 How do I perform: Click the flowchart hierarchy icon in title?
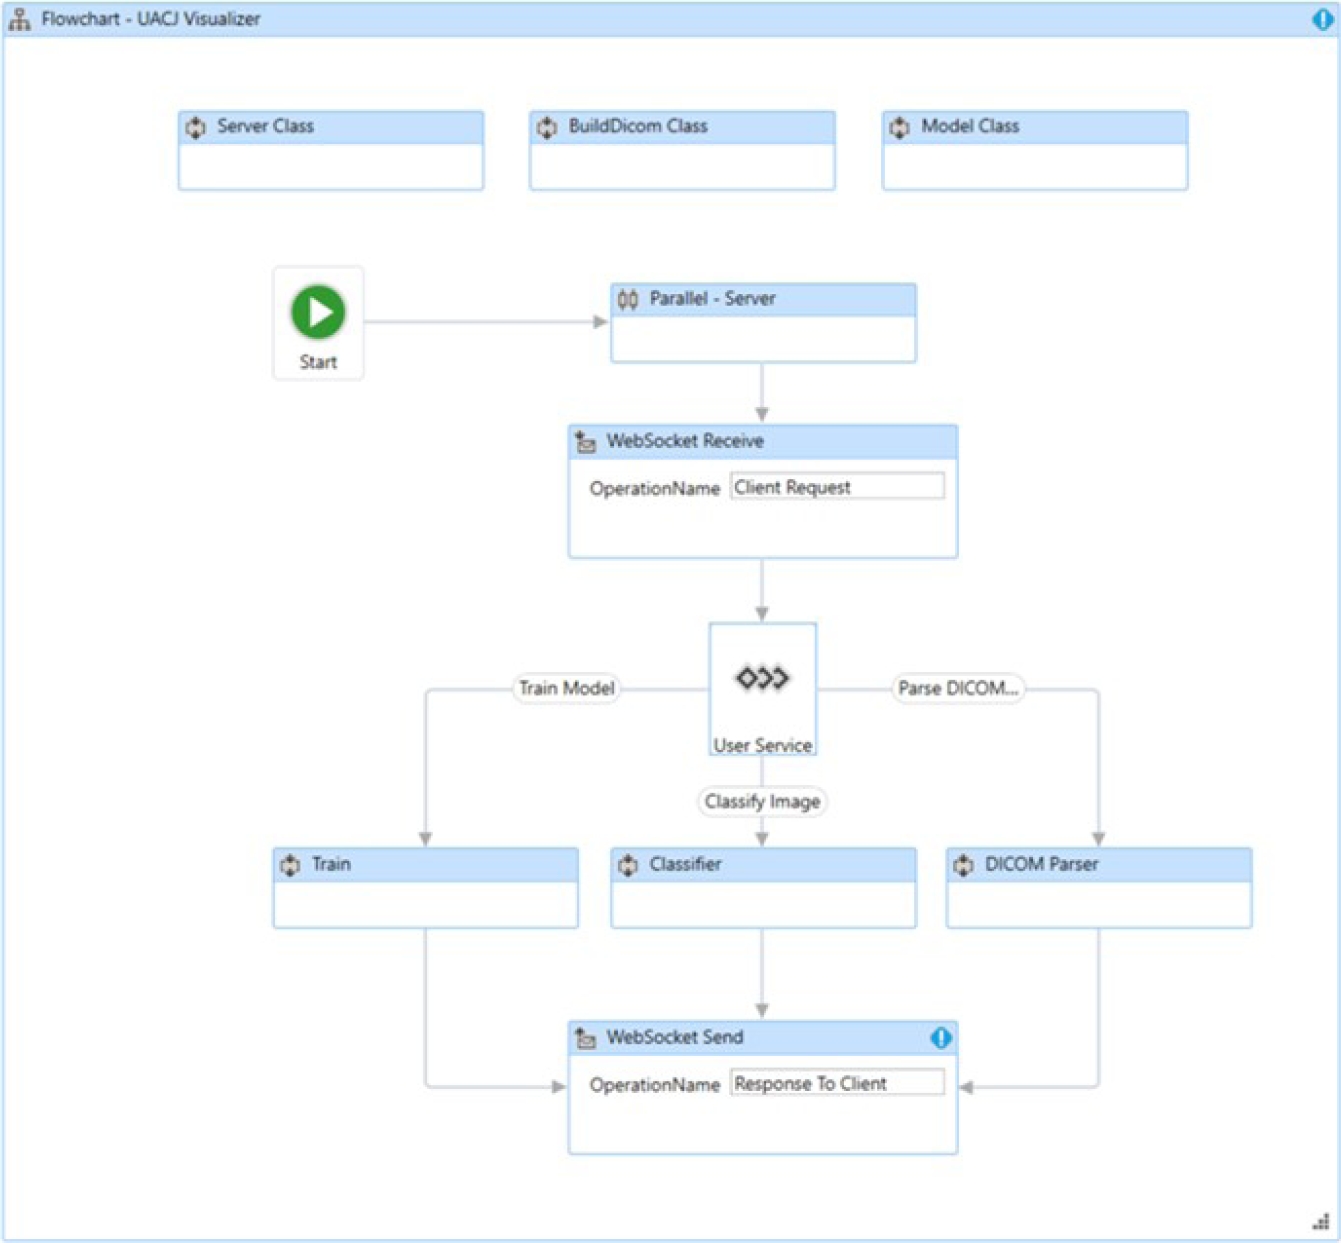pos(19,19)
